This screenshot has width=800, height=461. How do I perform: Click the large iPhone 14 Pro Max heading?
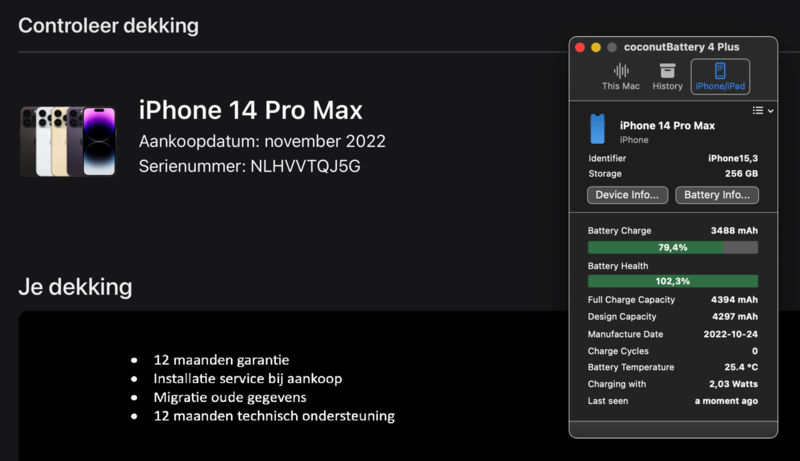(x=251, y=110)
